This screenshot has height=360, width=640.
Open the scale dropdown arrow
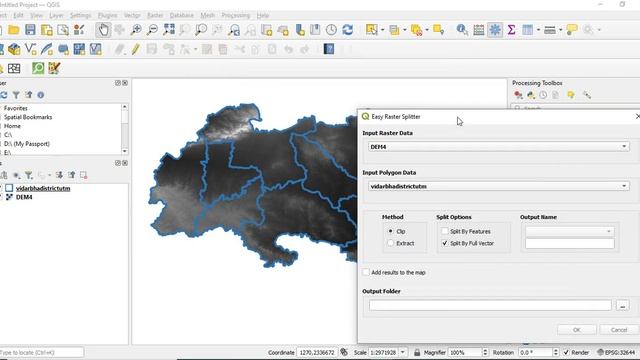(402, 352)
